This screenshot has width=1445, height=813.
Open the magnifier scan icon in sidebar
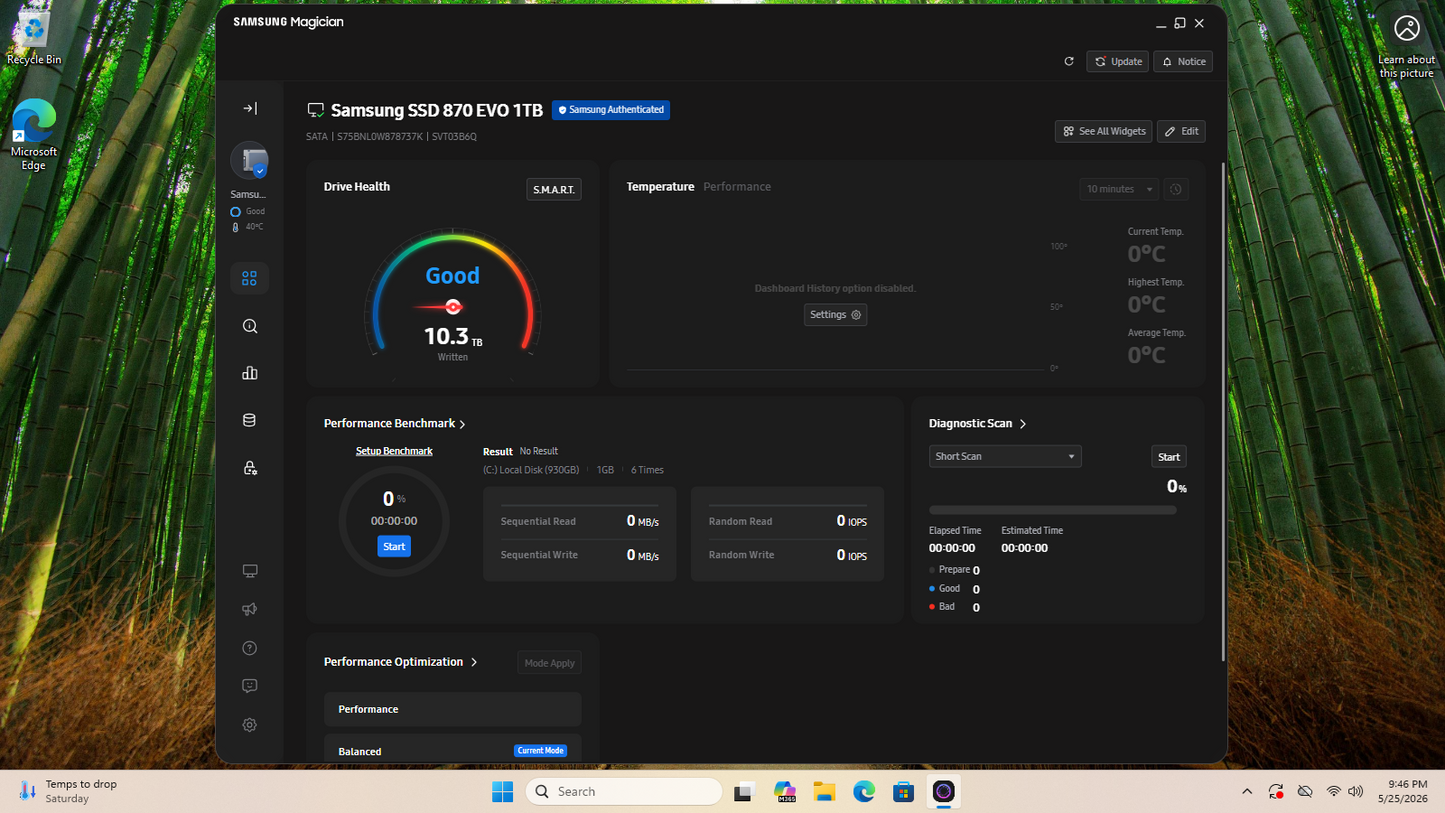250,326
